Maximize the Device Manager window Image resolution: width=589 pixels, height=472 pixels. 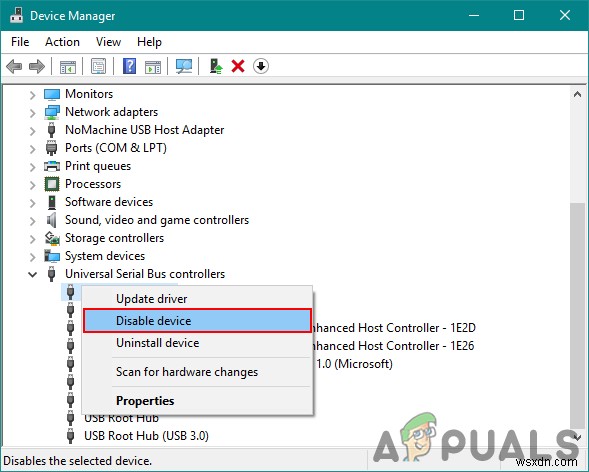tap(519, 15)
